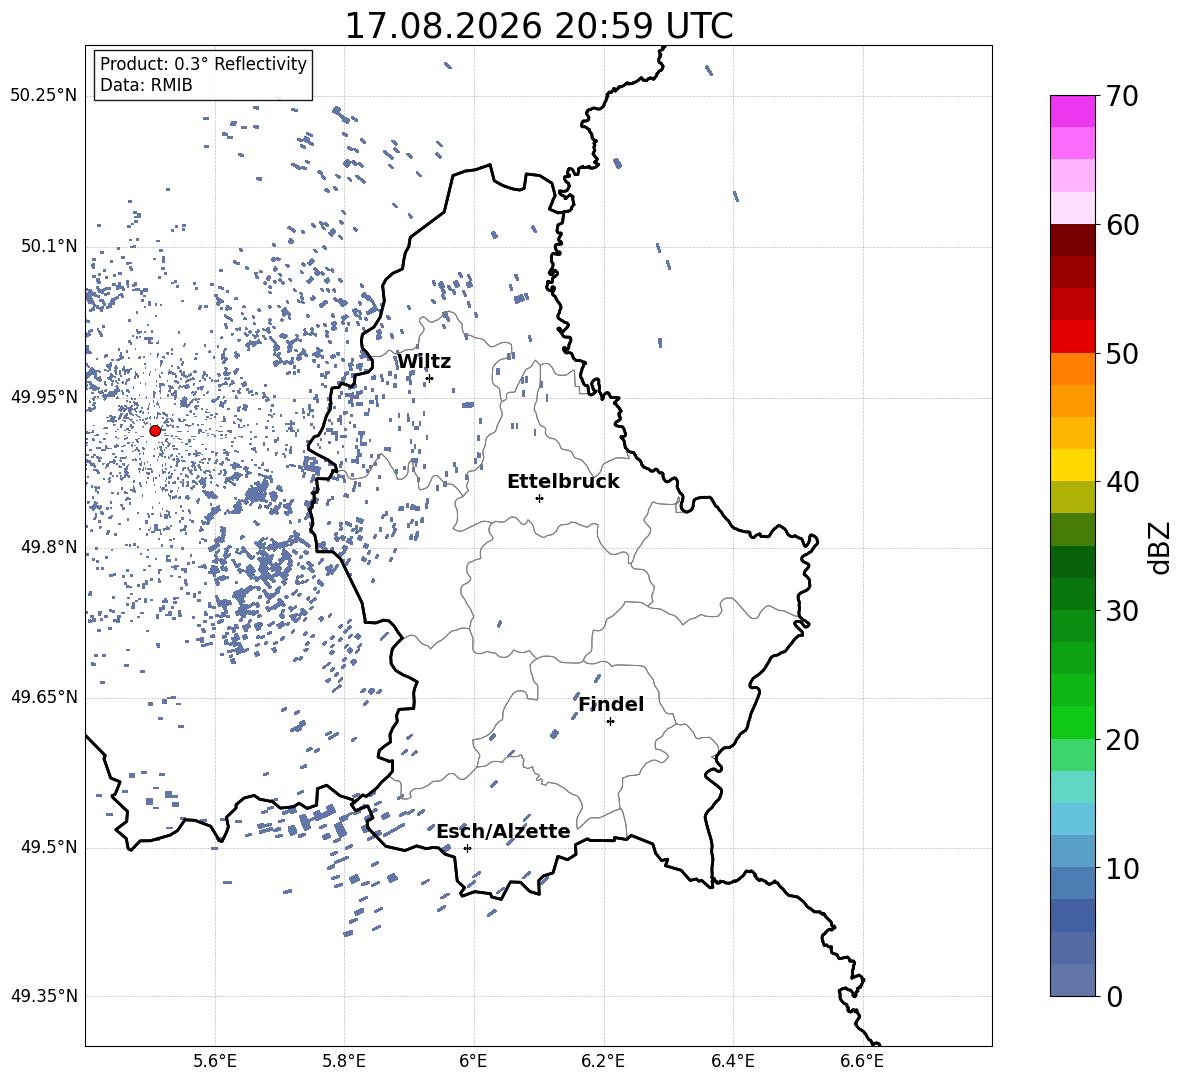Click the magenta top colorbar segment
The width and height of the screenshot is (1184, 1081).
coord(1073,111)
